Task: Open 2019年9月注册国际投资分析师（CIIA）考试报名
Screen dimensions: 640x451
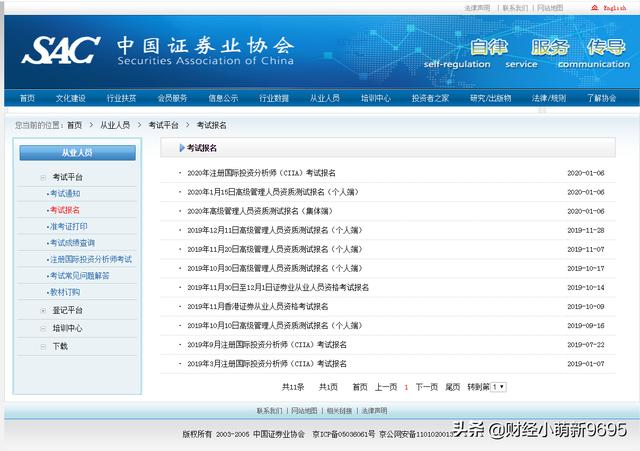Action: tap(267, 345)
